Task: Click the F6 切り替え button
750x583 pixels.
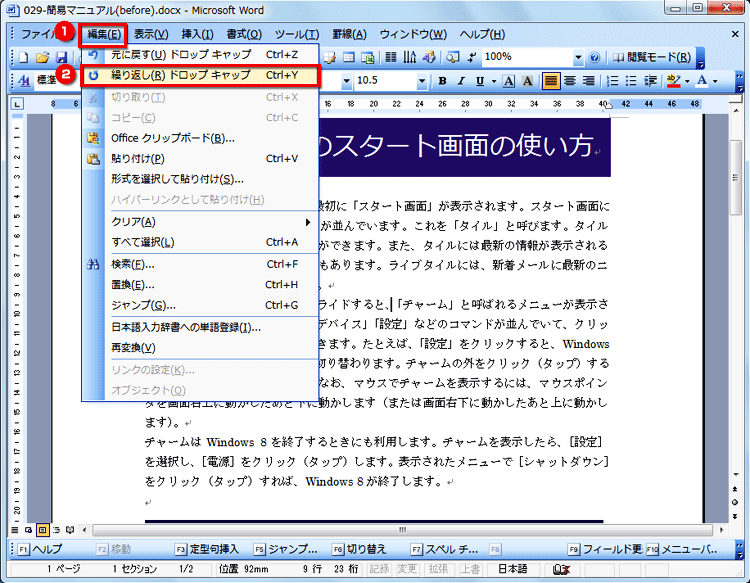Action: pos(359,550)
